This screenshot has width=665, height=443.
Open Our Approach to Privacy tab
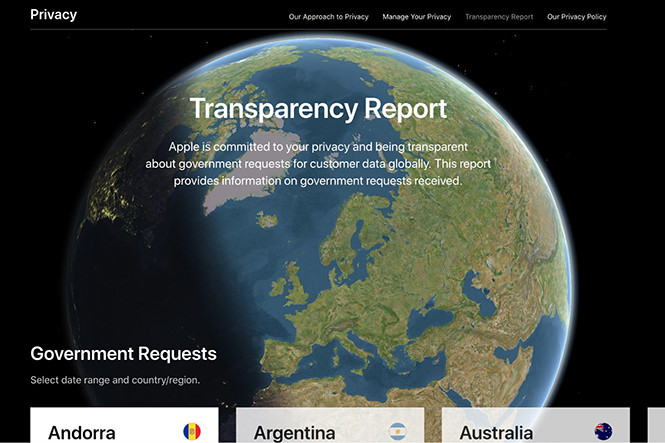click(329, 17)
